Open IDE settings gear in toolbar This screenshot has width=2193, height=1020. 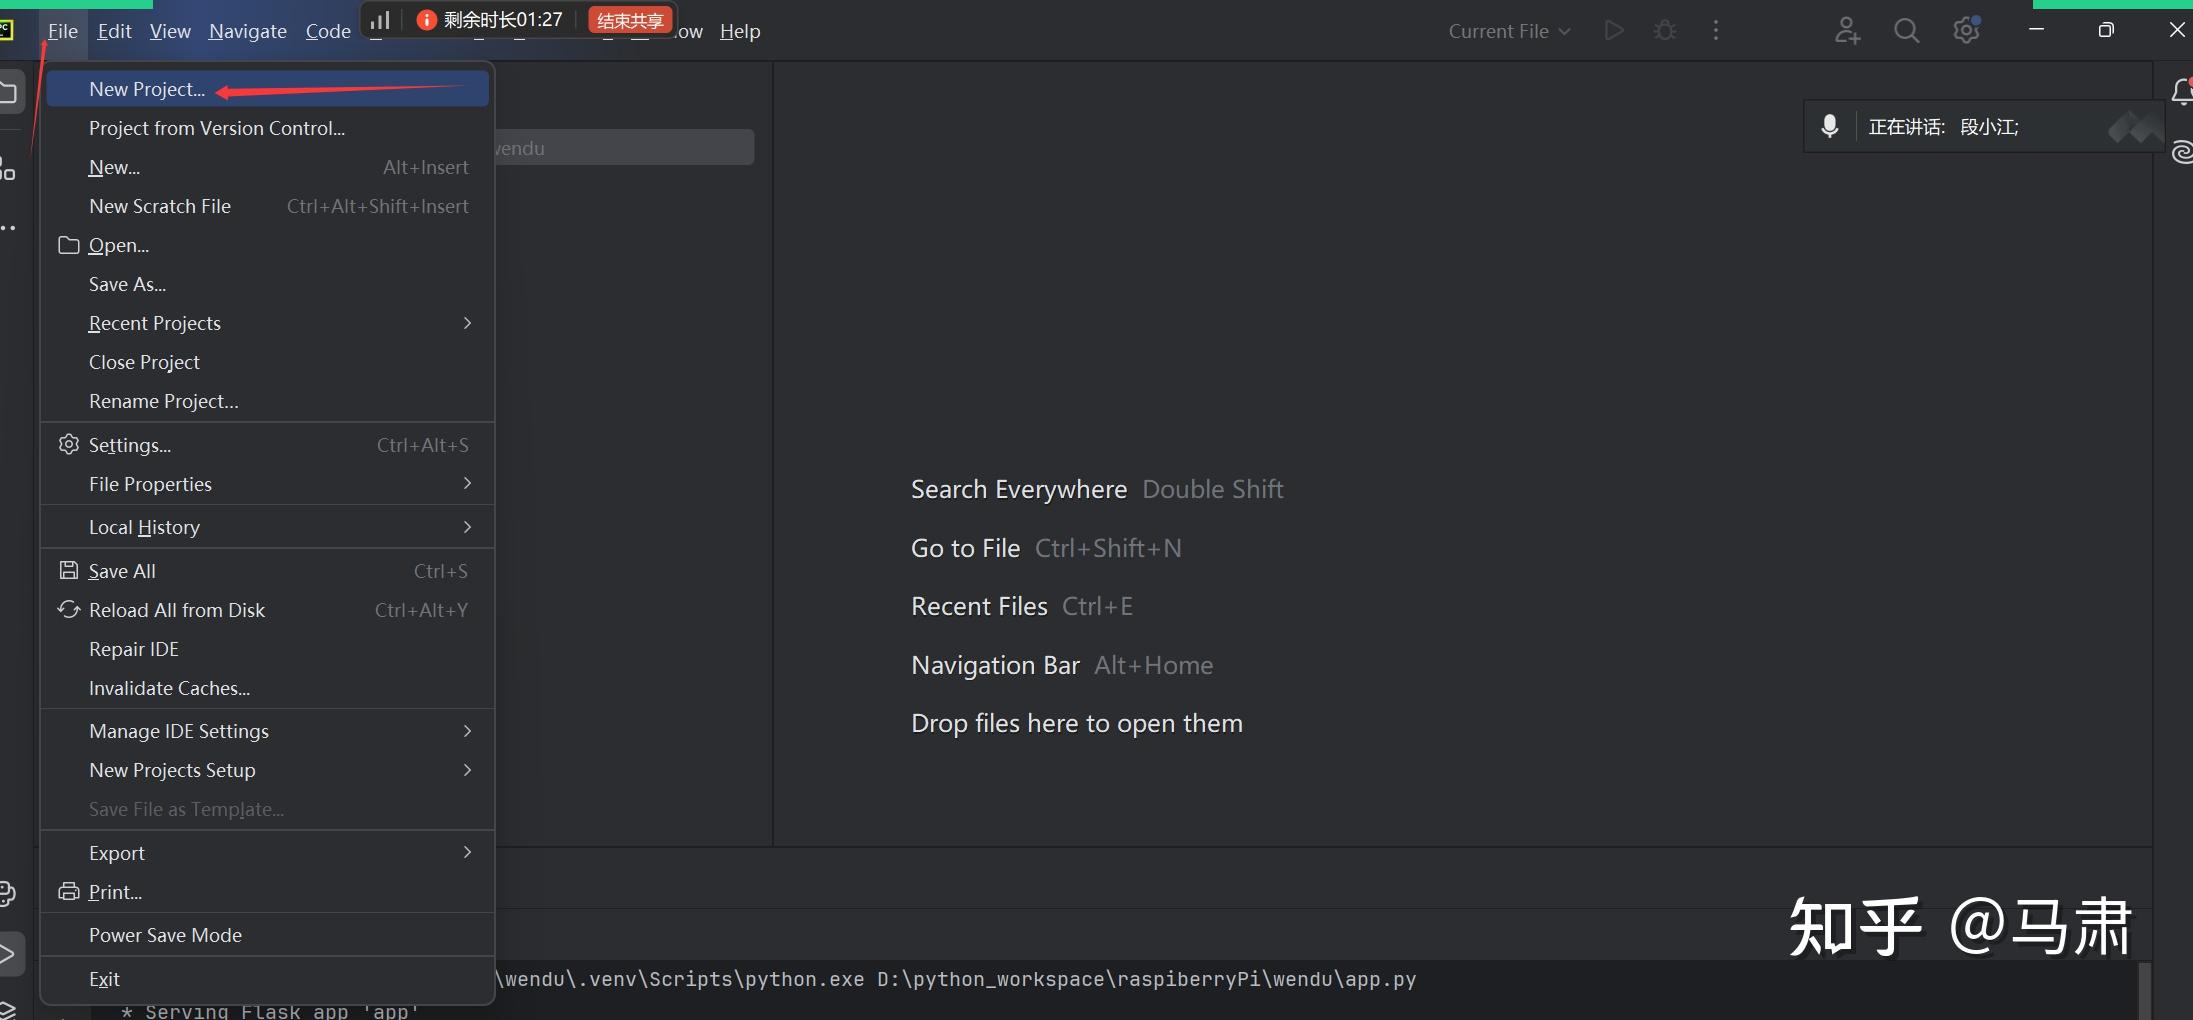point(1966,31)
